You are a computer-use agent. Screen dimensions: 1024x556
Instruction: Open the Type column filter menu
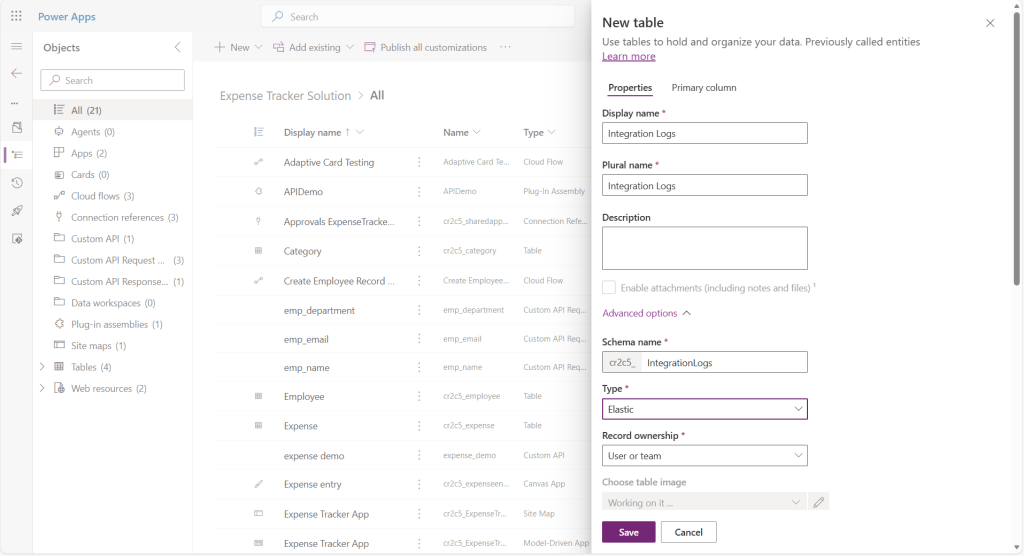[552, 132]
